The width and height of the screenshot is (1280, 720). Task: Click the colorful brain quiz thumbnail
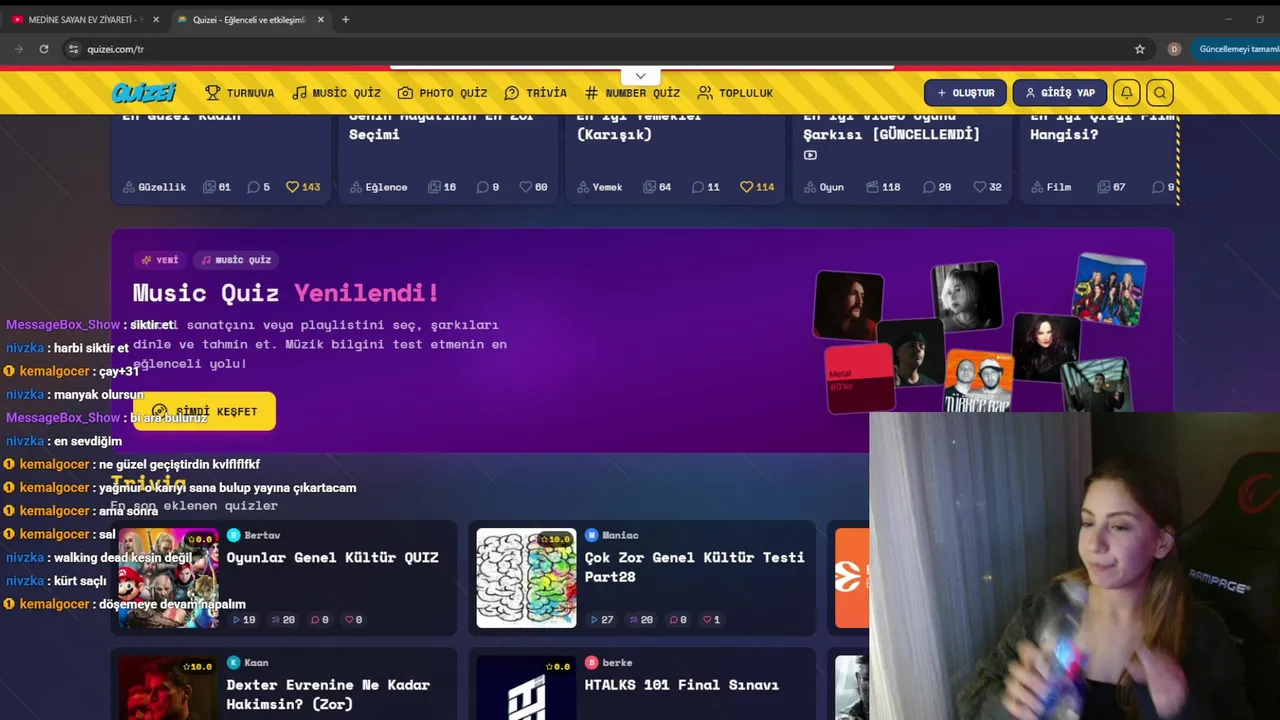[526, 578]
